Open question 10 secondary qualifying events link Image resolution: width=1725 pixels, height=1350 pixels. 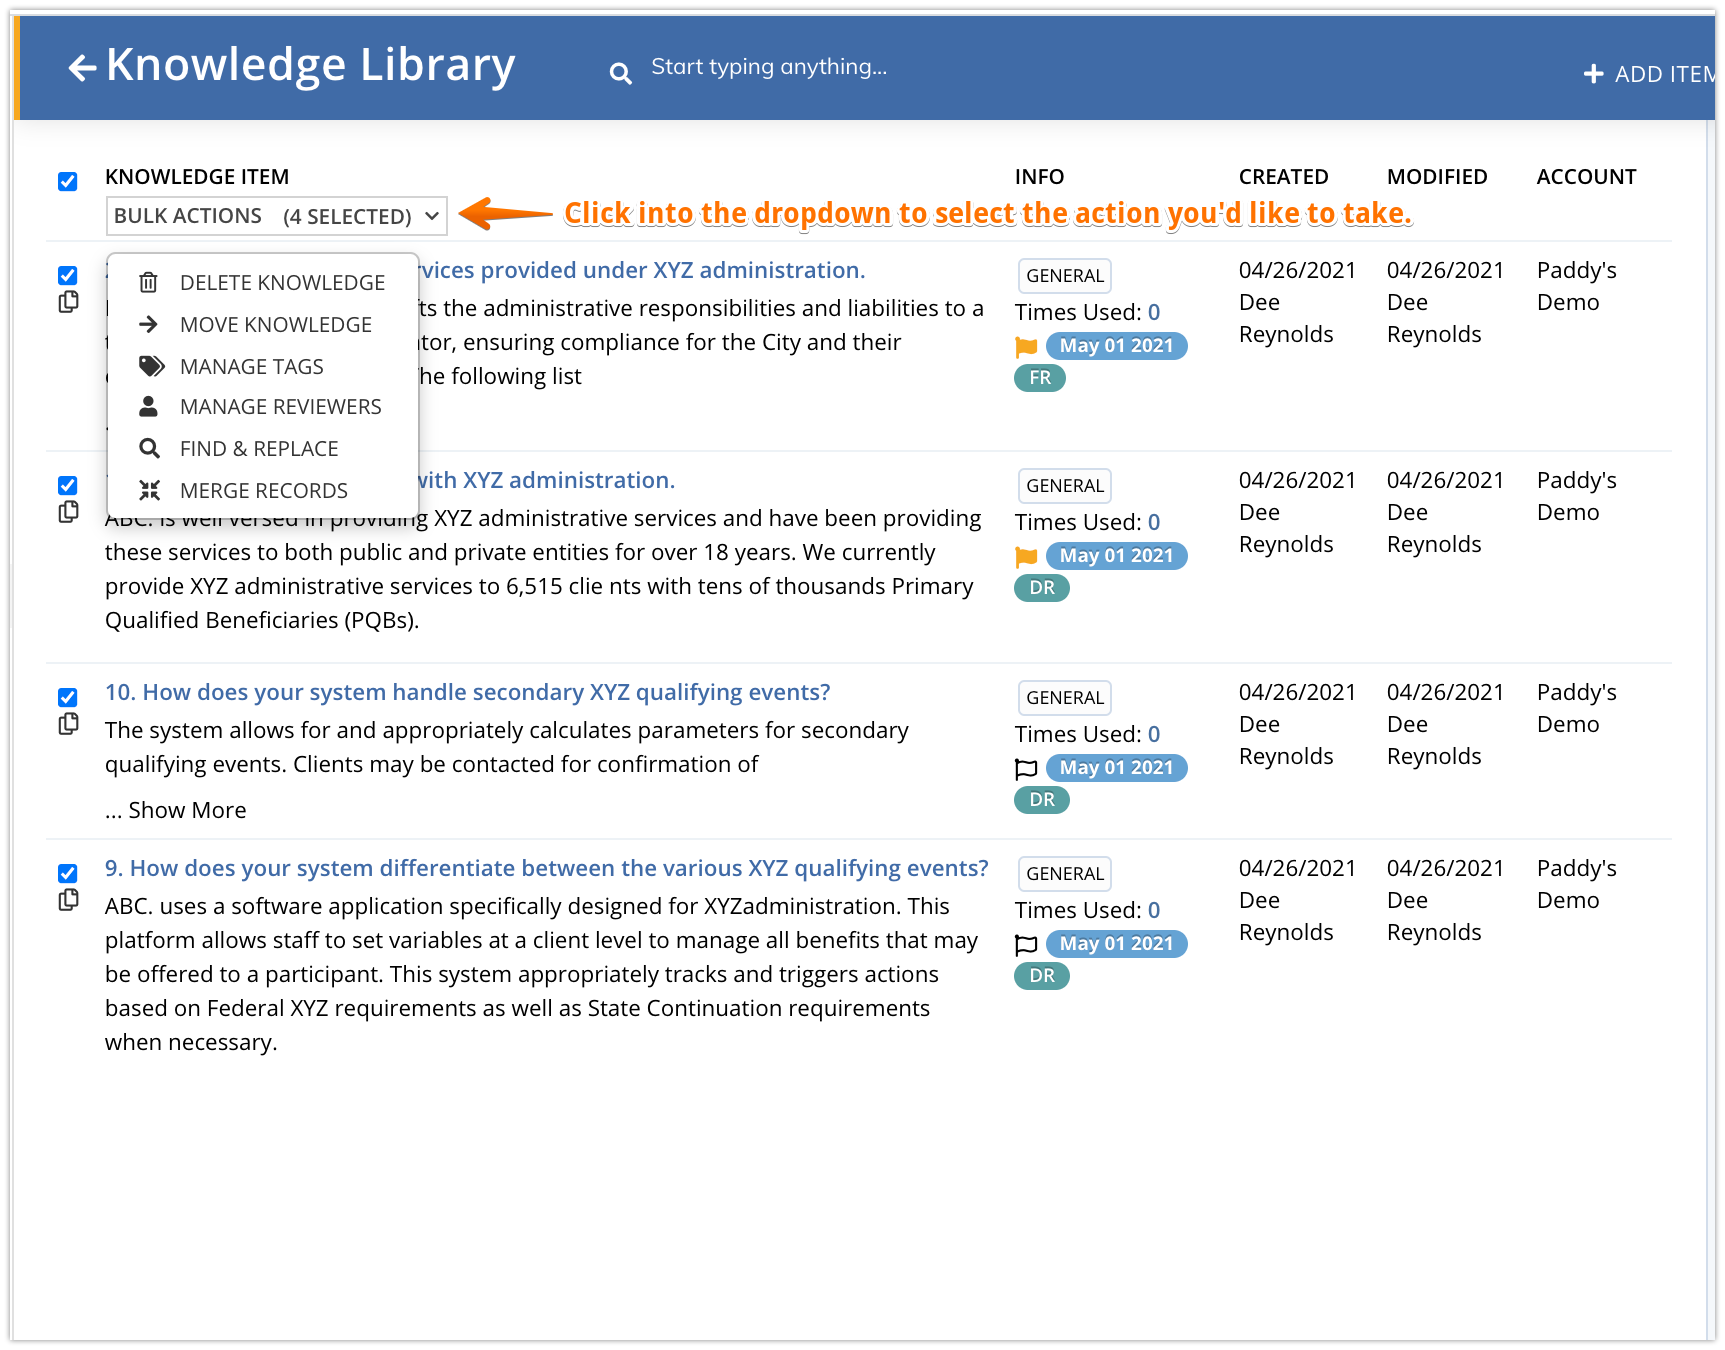468,692
